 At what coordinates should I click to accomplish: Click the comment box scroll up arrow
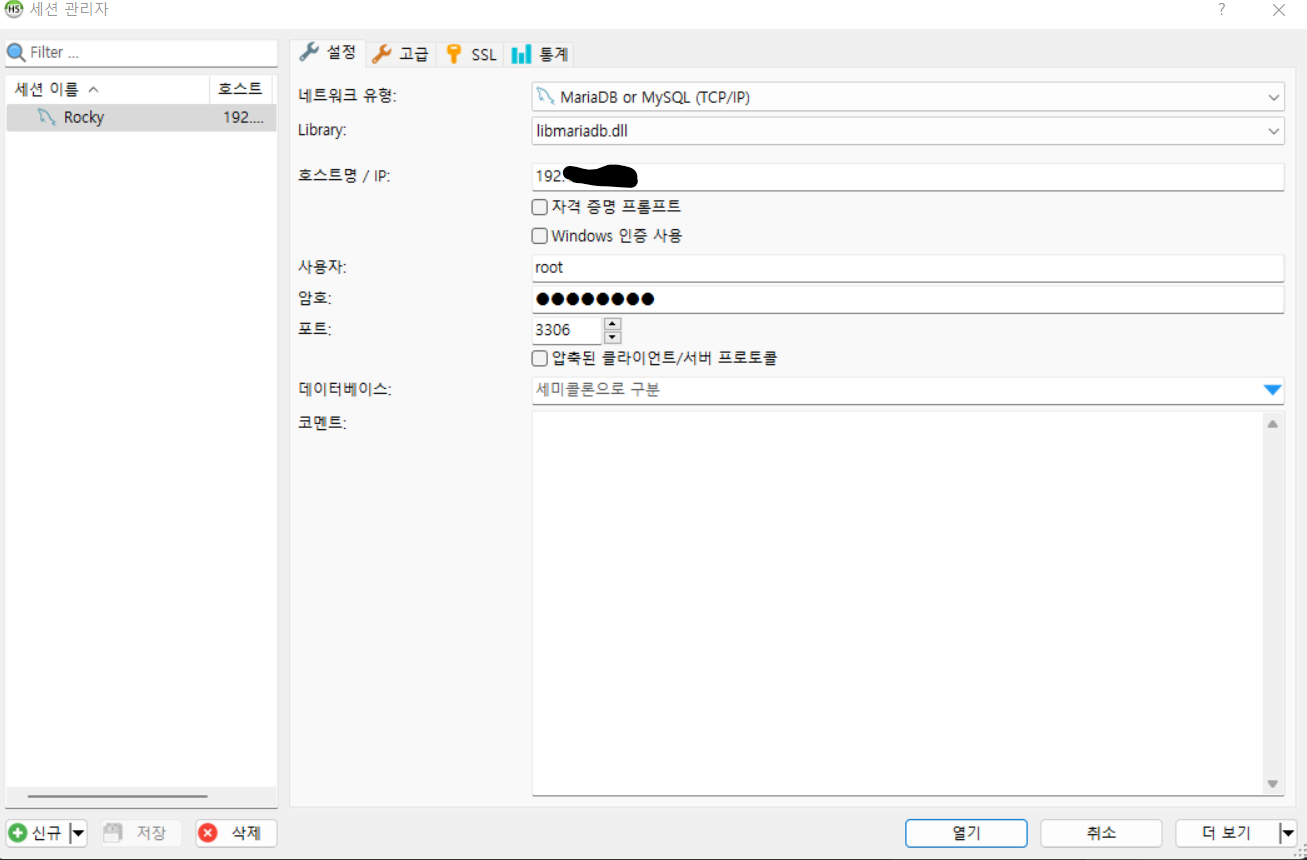coord(1273,424)
